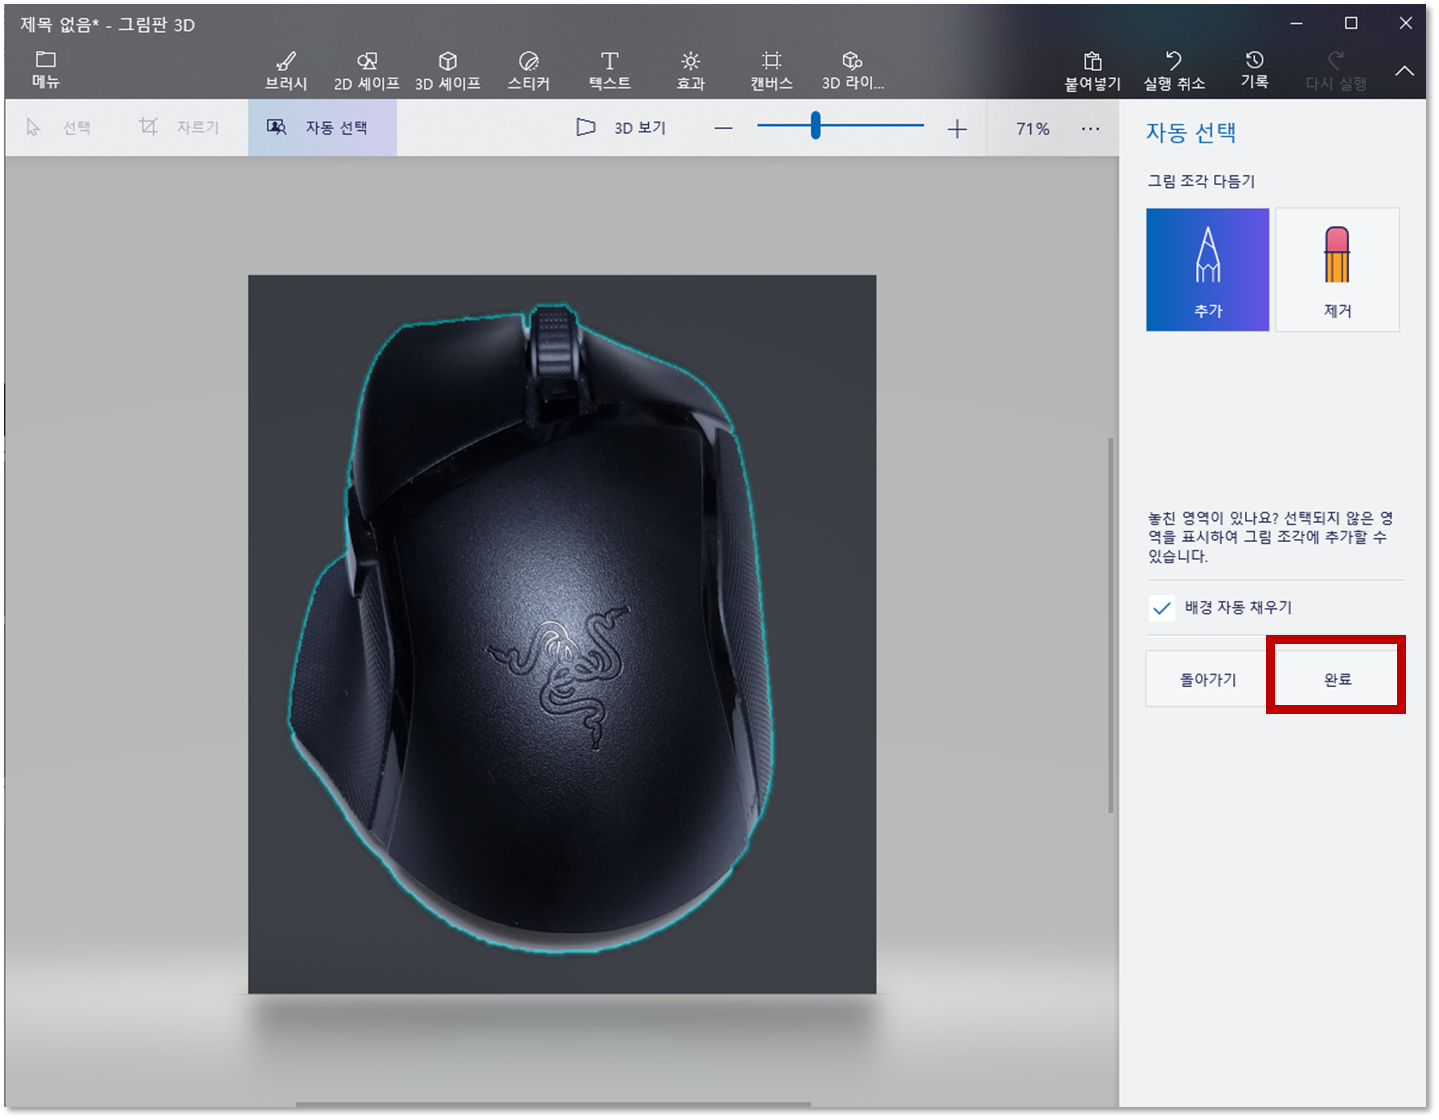The height and width of the screenshot is (1120, 1439).
Task: Select the 제거 remove eraser tool
Action: (1338, 270)
